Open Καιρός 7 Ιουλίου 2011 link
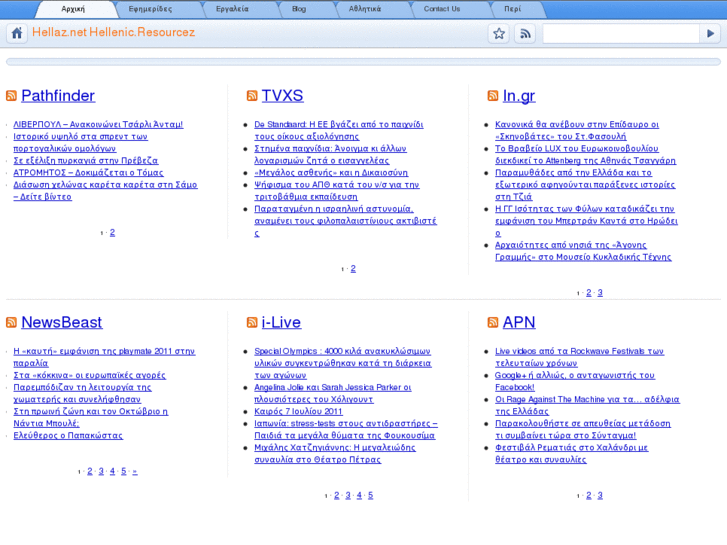Viewport: 727px width, 545px height. tap(299, 411)
